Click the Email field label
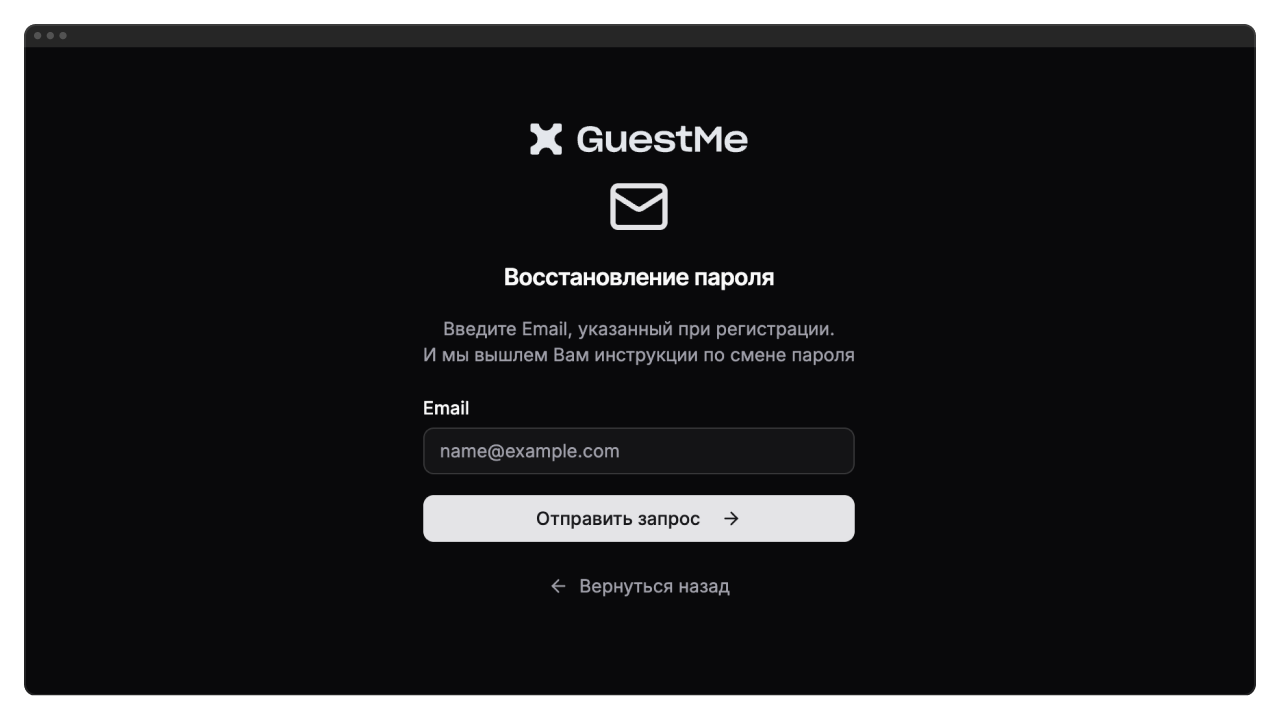 (446, 408)
